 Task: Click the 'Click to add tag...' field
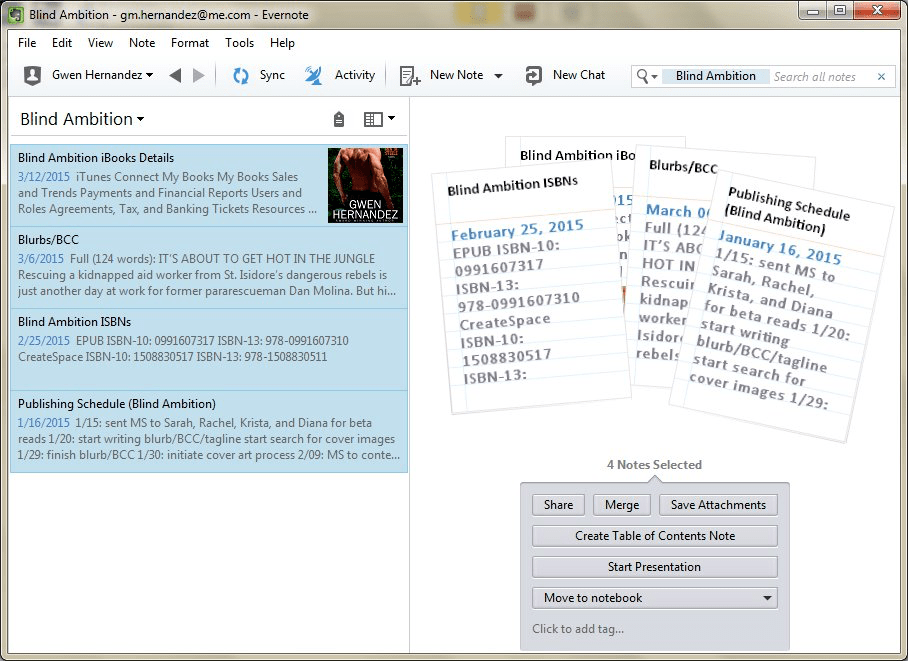click(578, 629)
